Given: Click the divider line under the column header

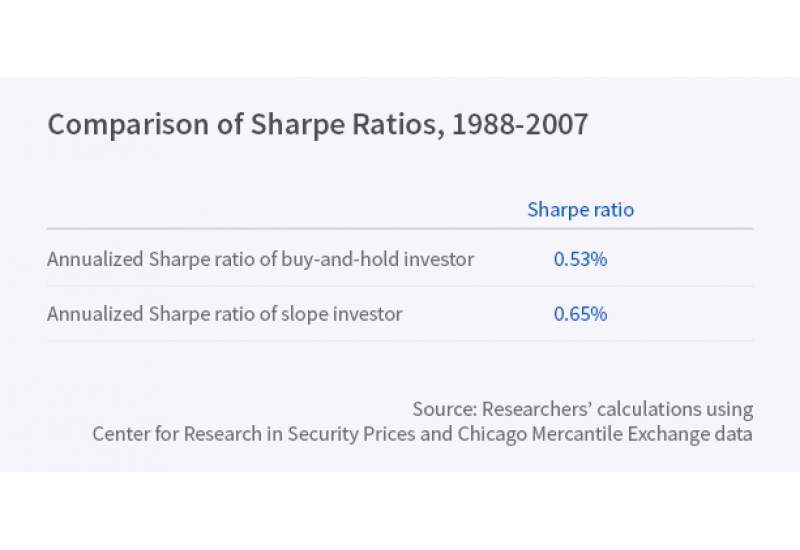Looking at the screenshot, I should coord(400,229).
